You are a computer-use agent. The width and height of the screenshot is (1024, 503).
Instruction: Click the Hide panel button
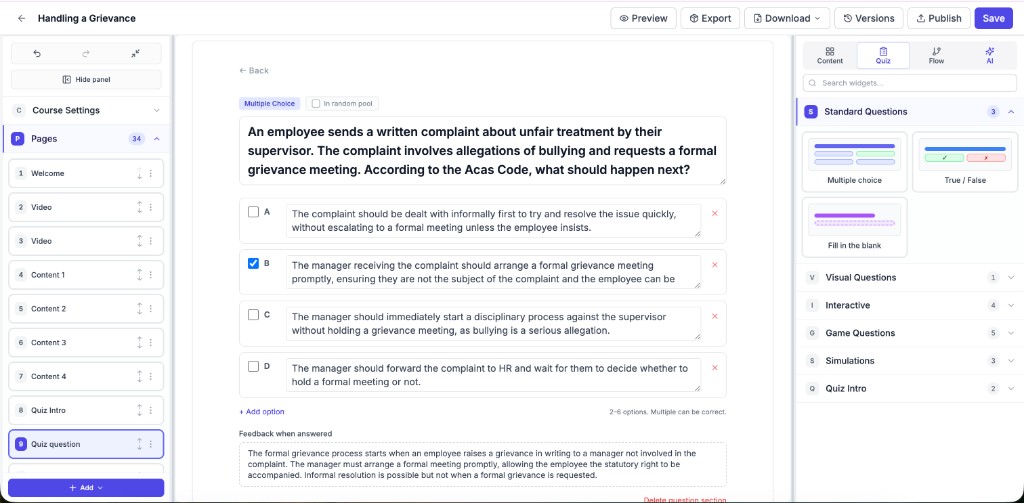(x=86, y=80)
